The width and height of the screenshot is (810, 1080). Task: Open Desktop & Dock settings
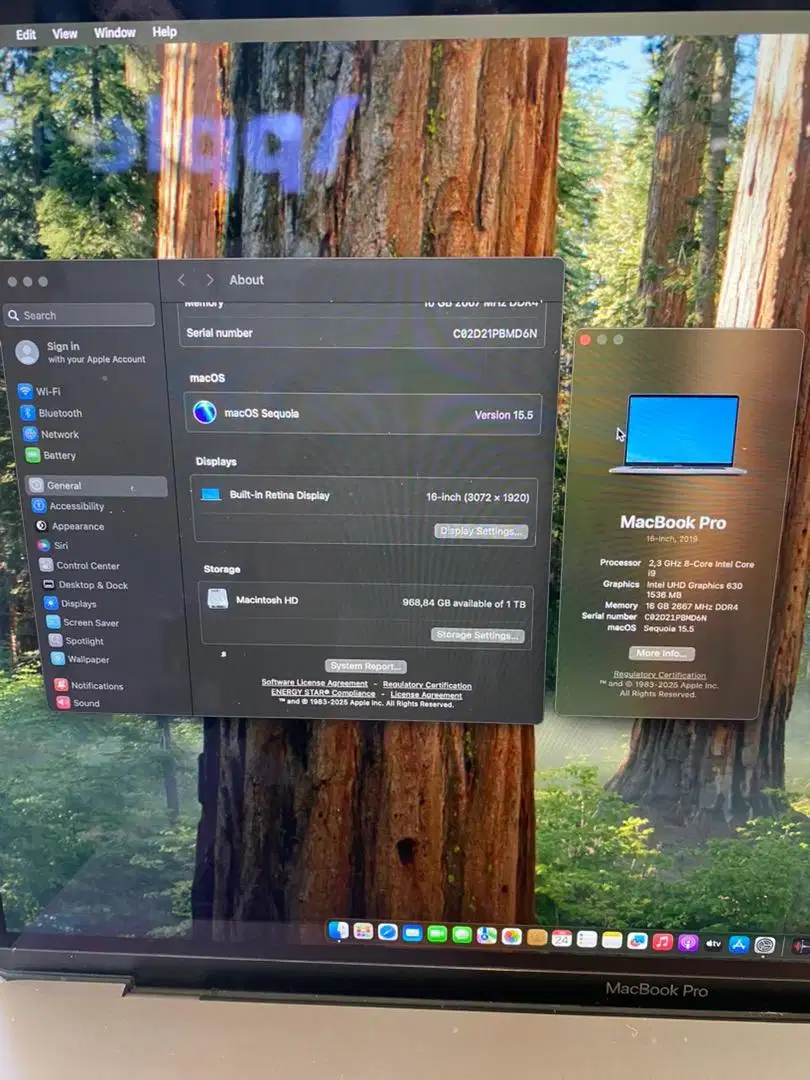[85, 585]
